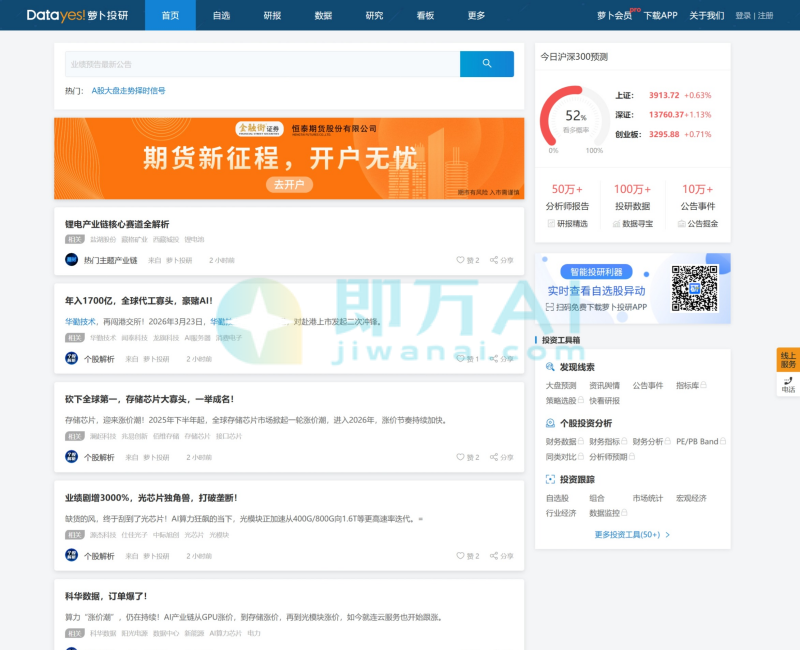Click the 数据寻宝 chart icon
Viewport: 800px width, 650px height.
[x=616, y=223]
